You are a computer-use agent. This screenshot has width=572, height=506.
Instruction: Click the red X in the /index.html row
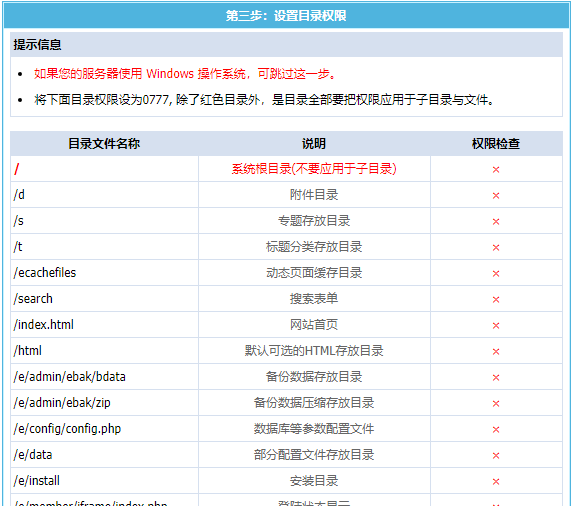(x=496, y=325)
